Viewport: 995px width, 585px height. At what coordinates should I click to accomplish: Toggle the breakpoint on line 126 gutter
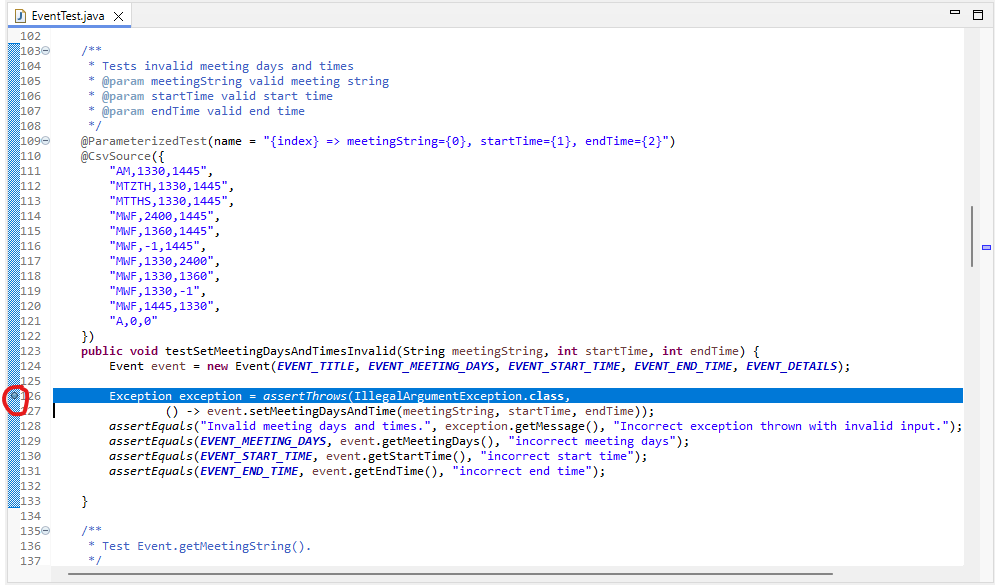coord(16,396)
